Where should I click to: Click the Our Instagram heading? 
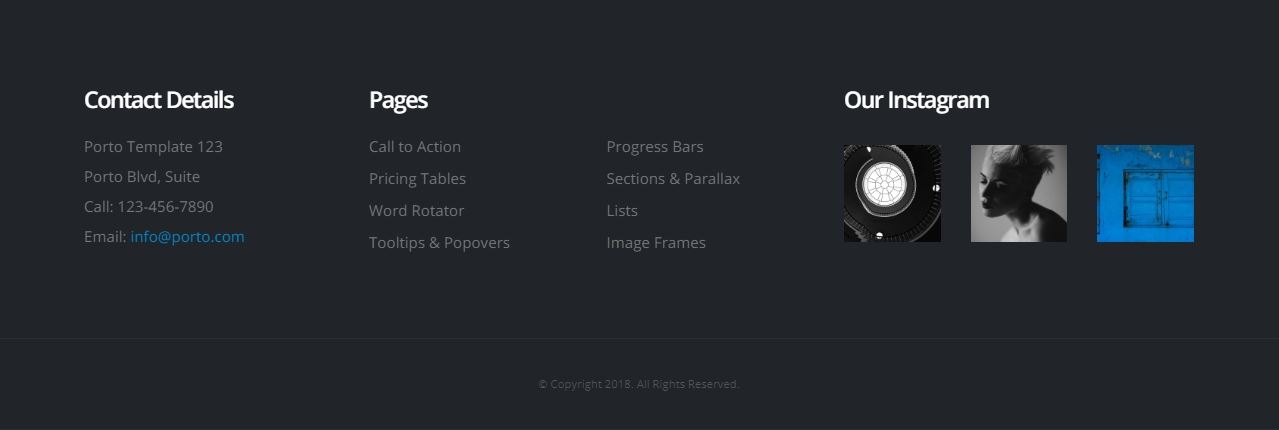point(916,100)
